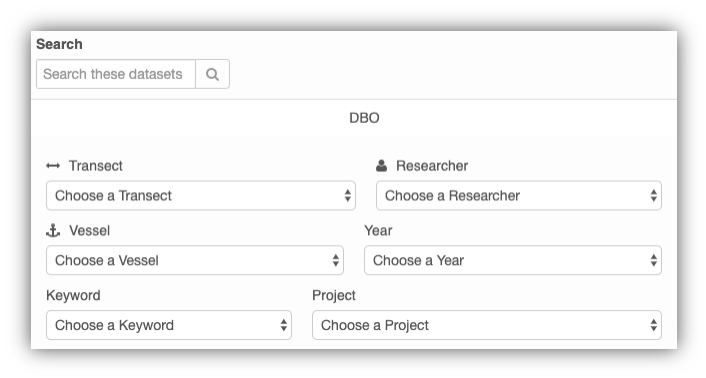This screenshot has height=378, width=706.
Task: Open the Choose a Vessel dropdown
Action: tap(195, 261)
